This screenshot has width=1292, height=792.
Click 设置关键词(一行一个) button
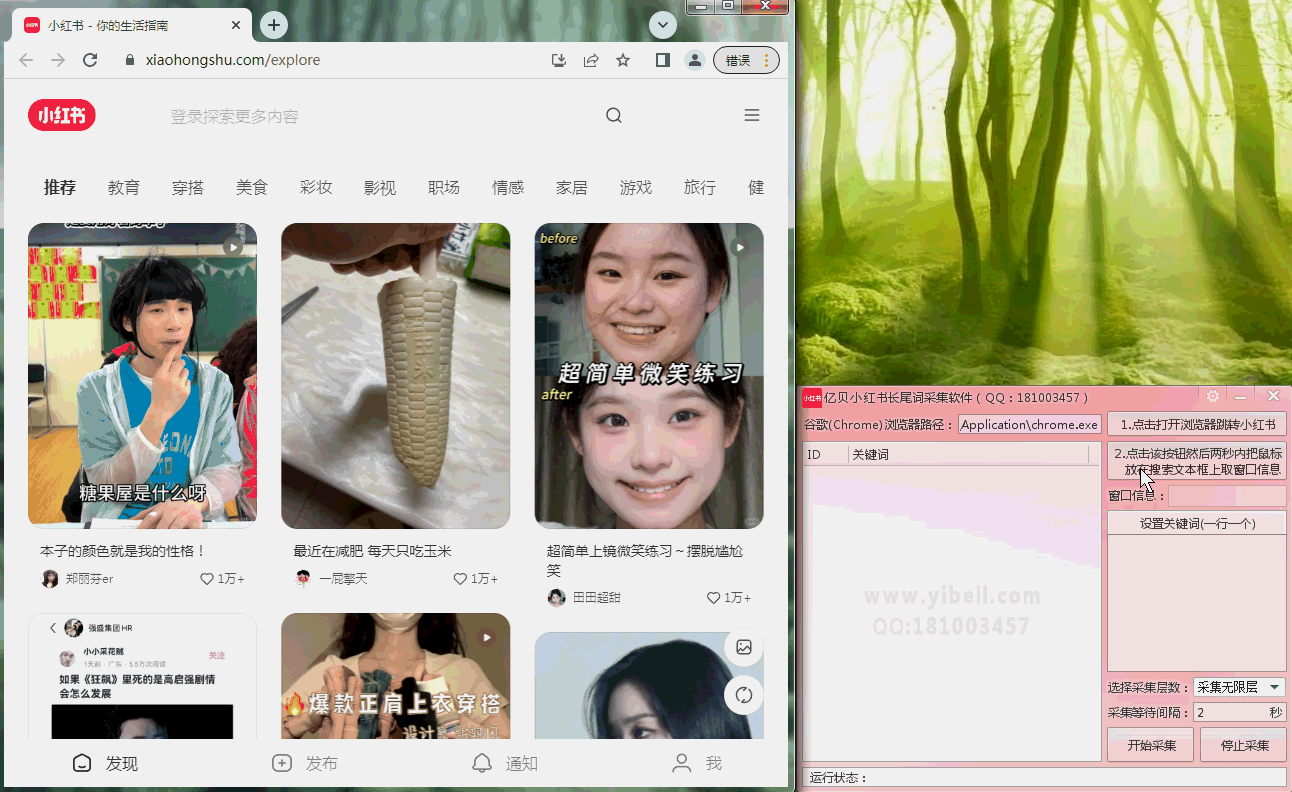[1197, 523]
